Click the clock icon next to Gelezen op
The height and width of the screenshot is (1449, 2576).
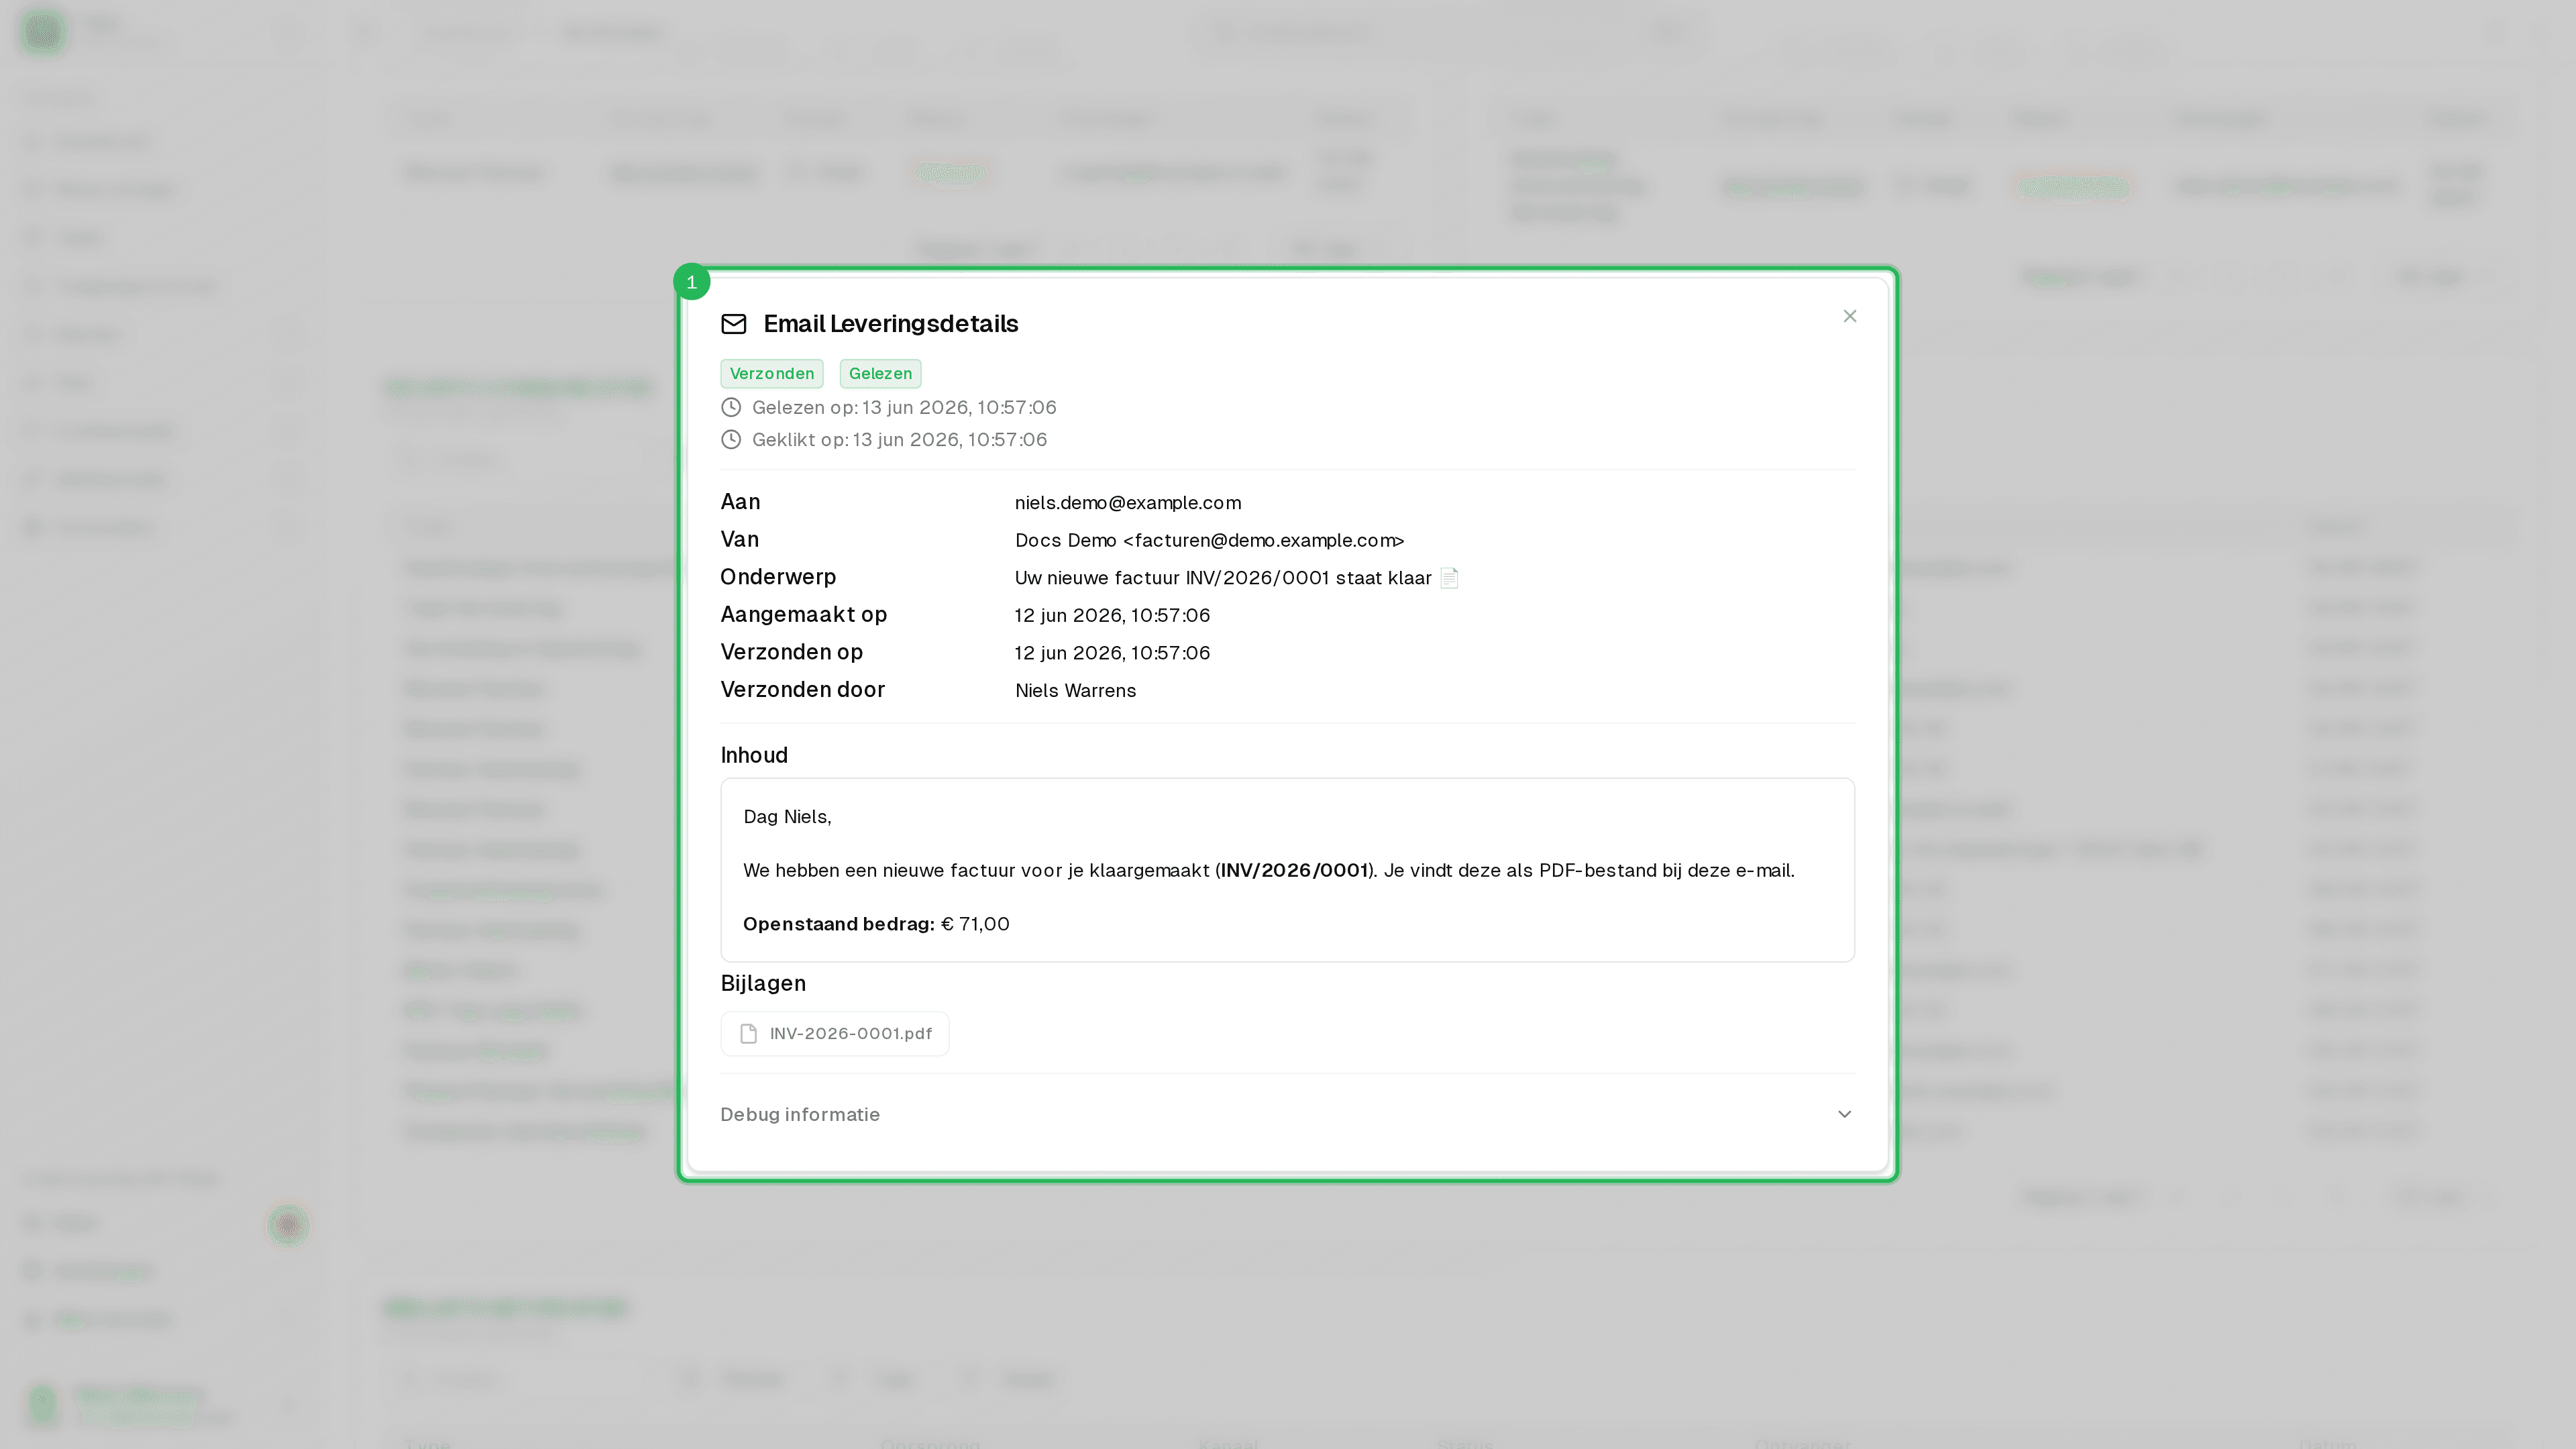pos(731,407)
